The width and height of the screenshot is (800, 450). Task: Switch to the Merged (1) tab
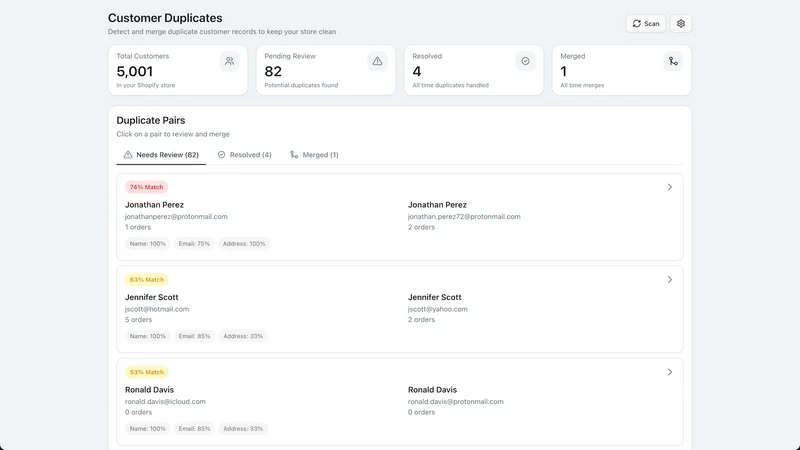(314, 155)
